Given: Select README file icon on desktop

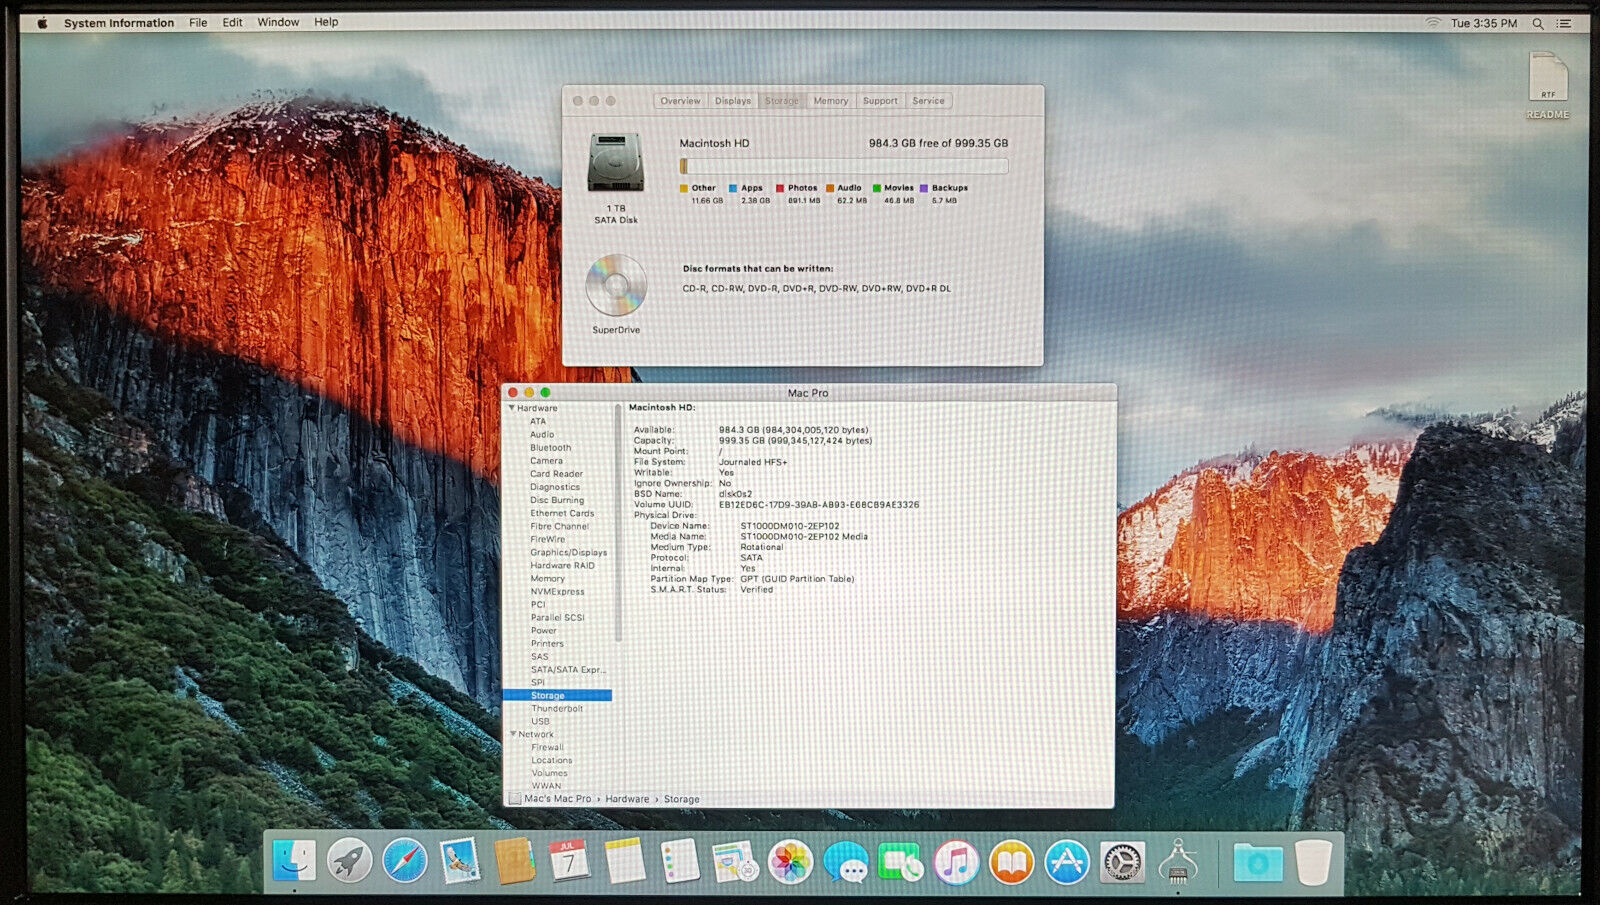Looking at the screenshot, I should tap(1547, 77).
